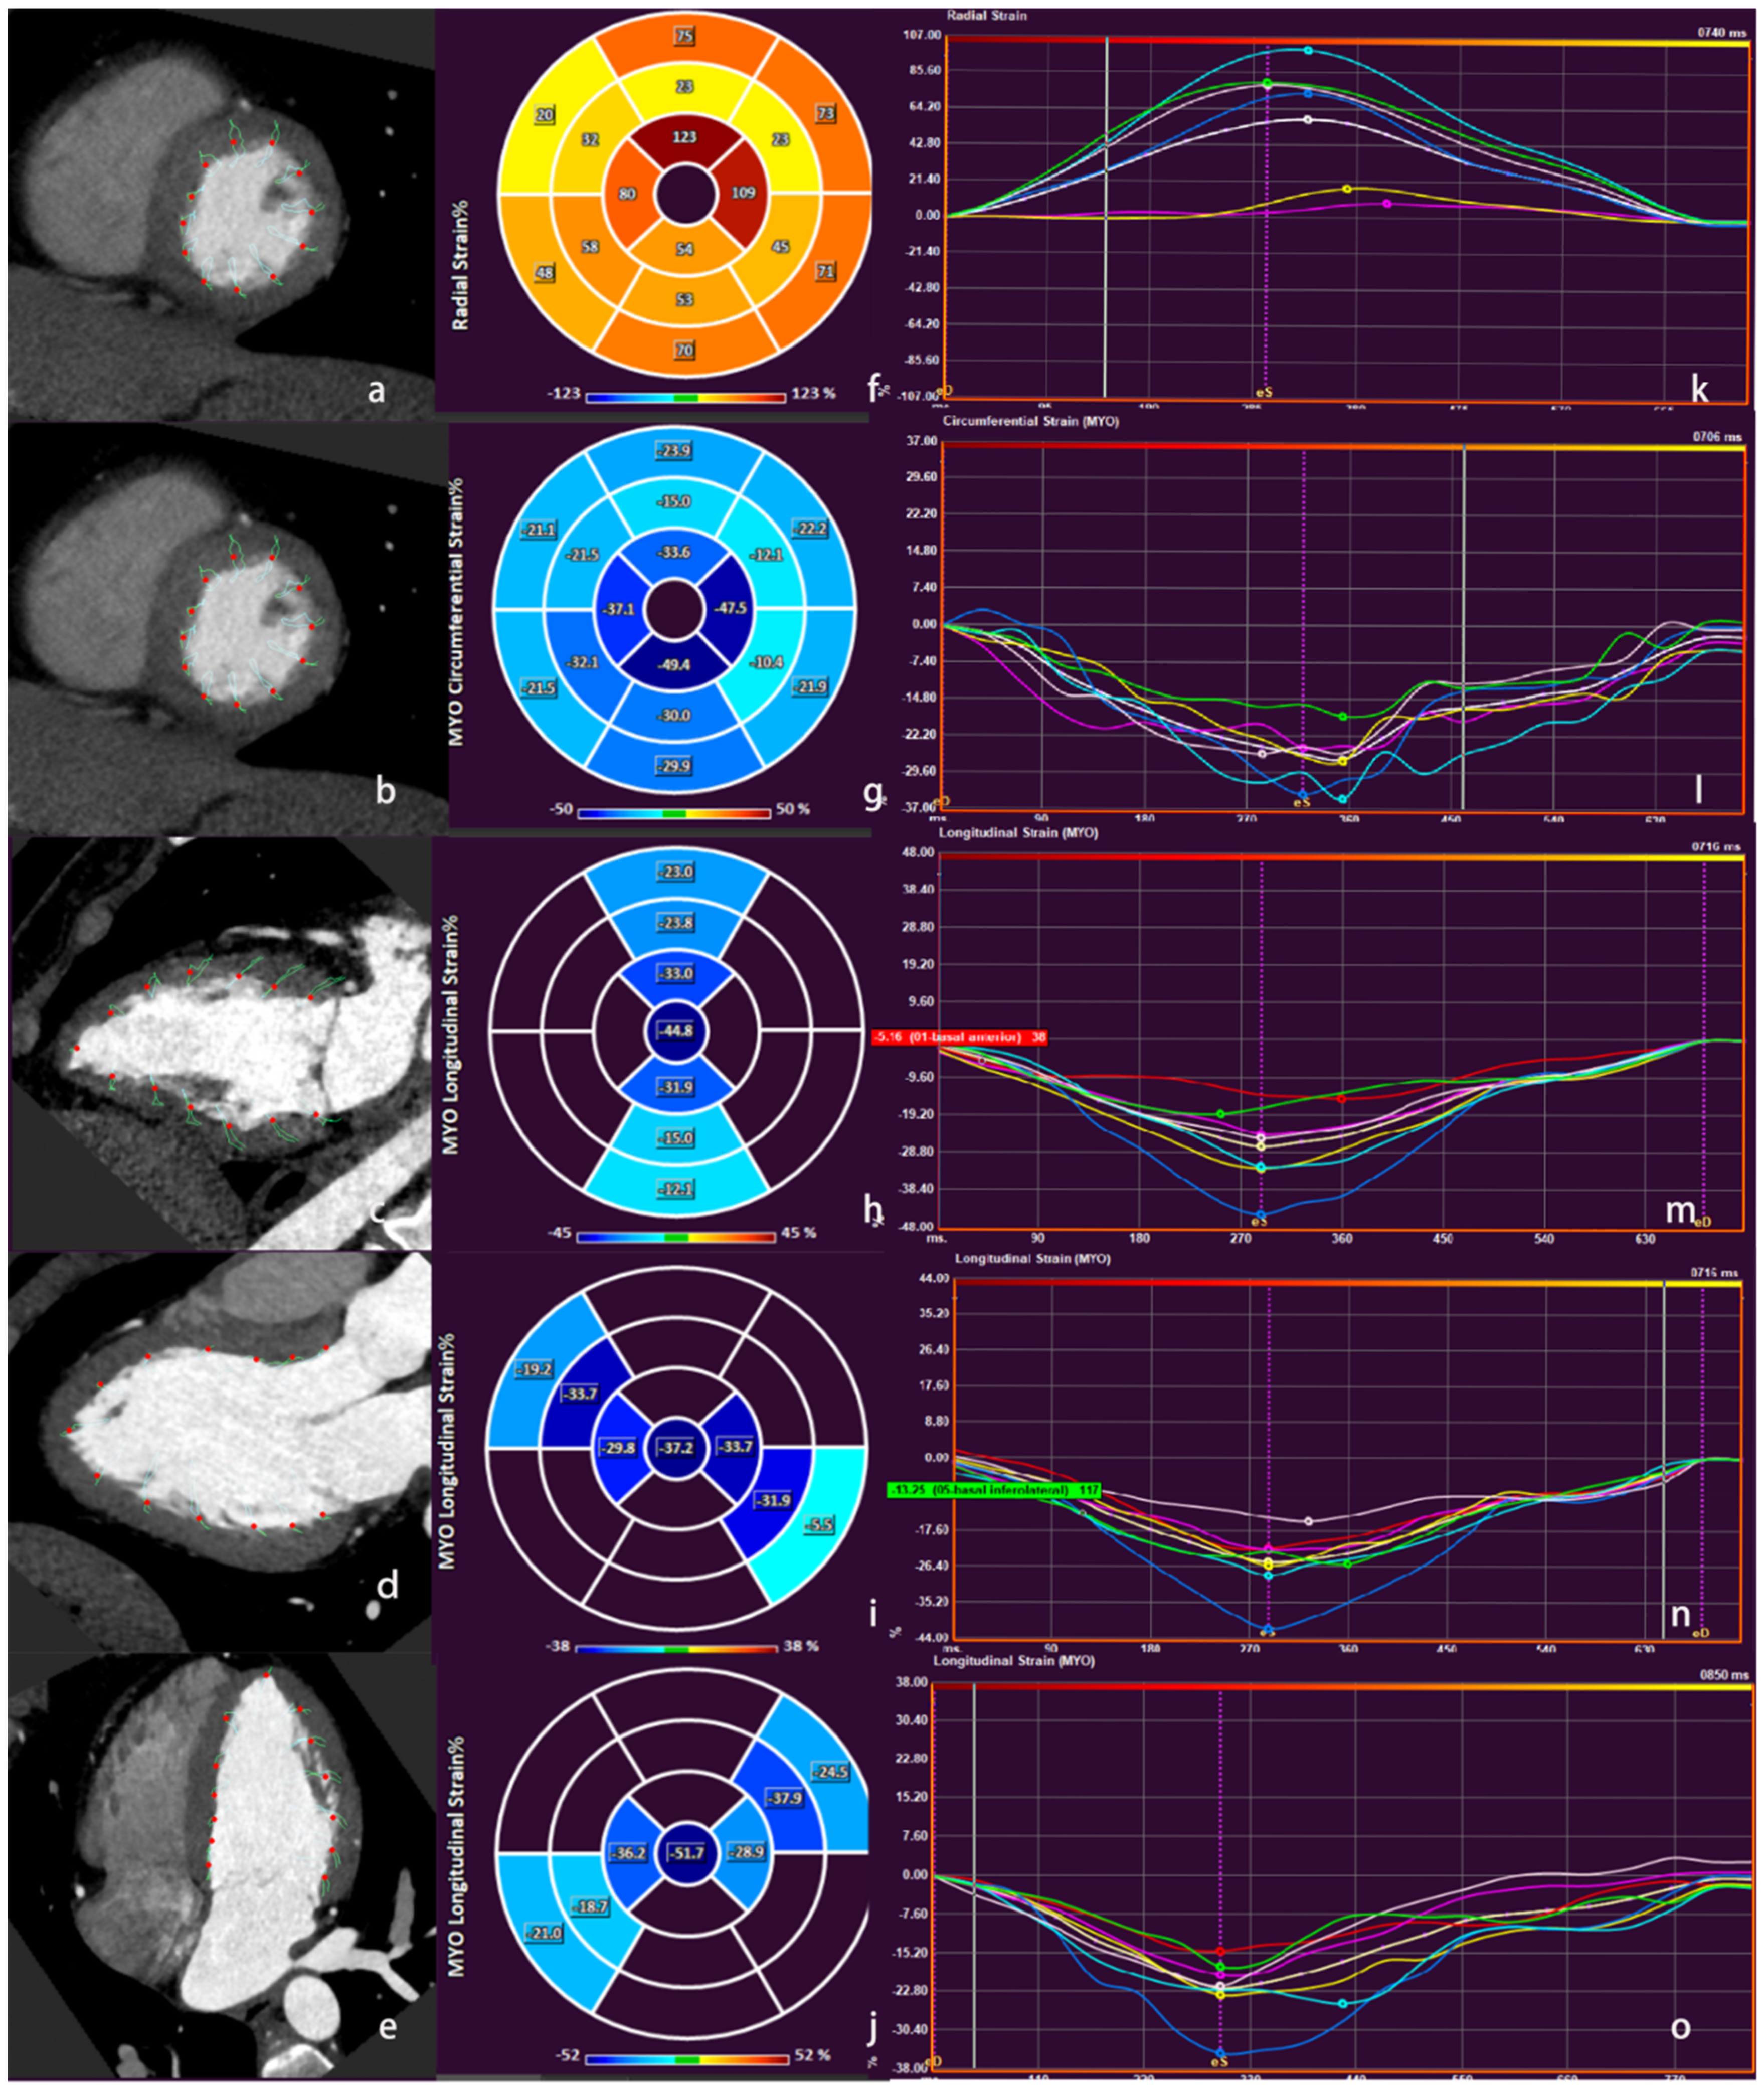
Task: Click the -123 to 123 % color scale bar
Action: [x=685, y=397]
